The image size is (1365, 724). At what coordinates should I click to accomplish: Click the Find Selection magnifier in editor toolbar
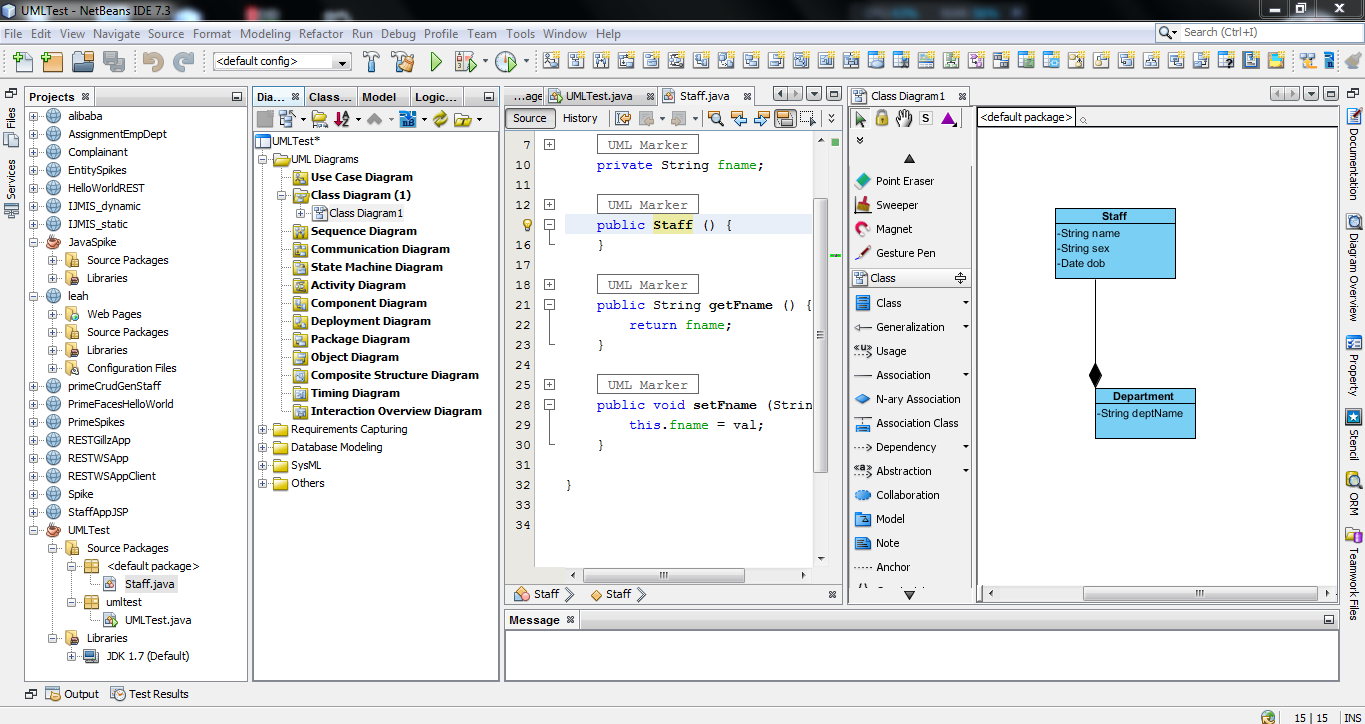pyautogui.click(x=716, y=118)
